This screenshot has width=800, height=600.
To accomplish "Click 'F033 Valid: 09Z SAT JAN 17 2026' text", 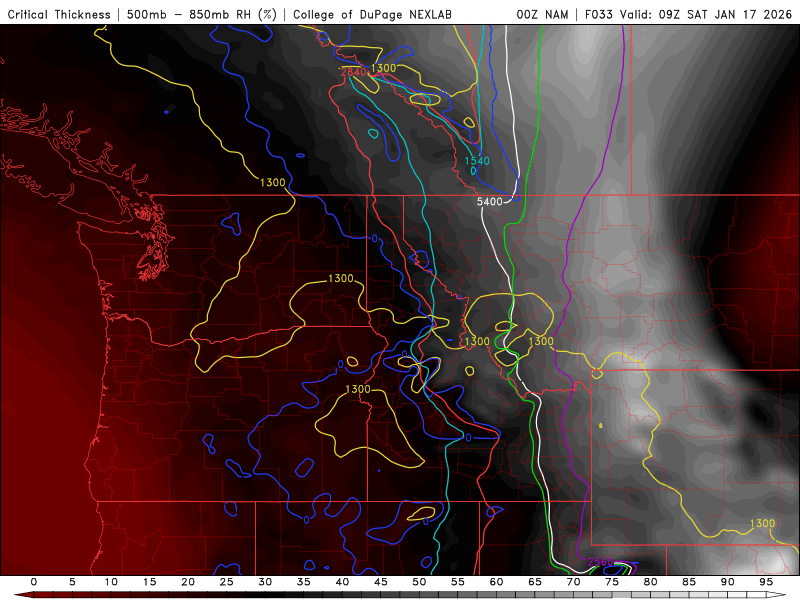I will 688,14.
